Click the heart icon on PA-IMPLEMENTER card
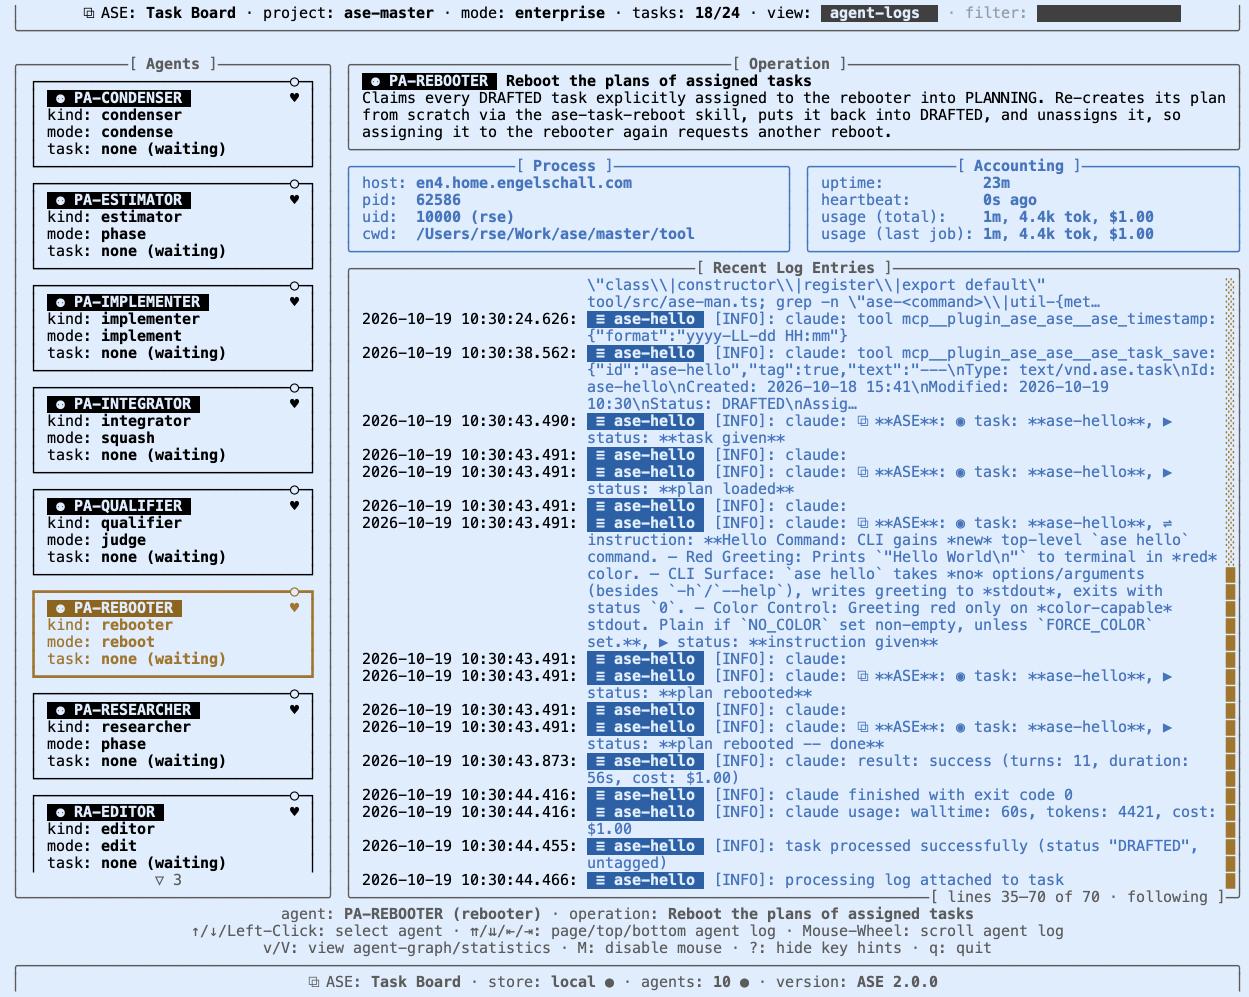Viewport: 1249px width, 997px height. [x=294, y=302]
